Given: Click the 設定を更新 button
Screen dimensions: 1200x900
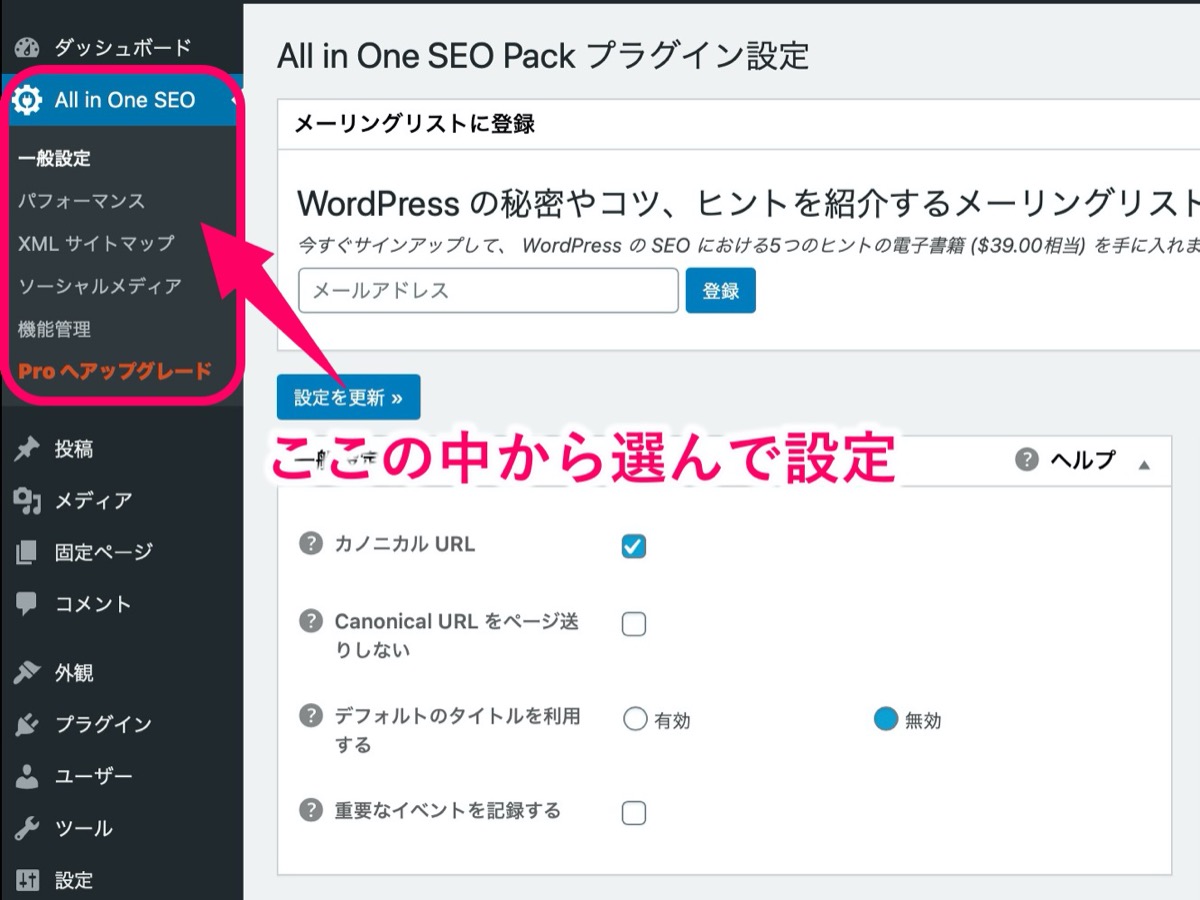Looking at the screenshot, I should click(348, 397).
